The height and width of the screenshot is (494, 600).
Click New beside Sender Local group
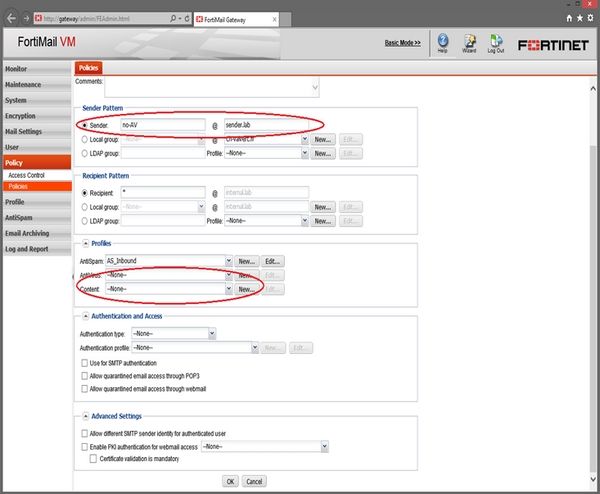tap(323, 140)
